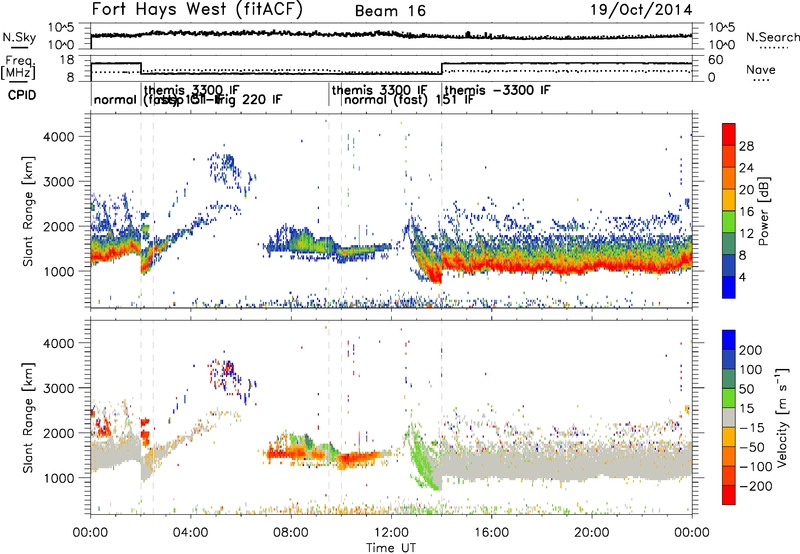Click 'Slant Range [km]' label of power panel

coord(28,211)
